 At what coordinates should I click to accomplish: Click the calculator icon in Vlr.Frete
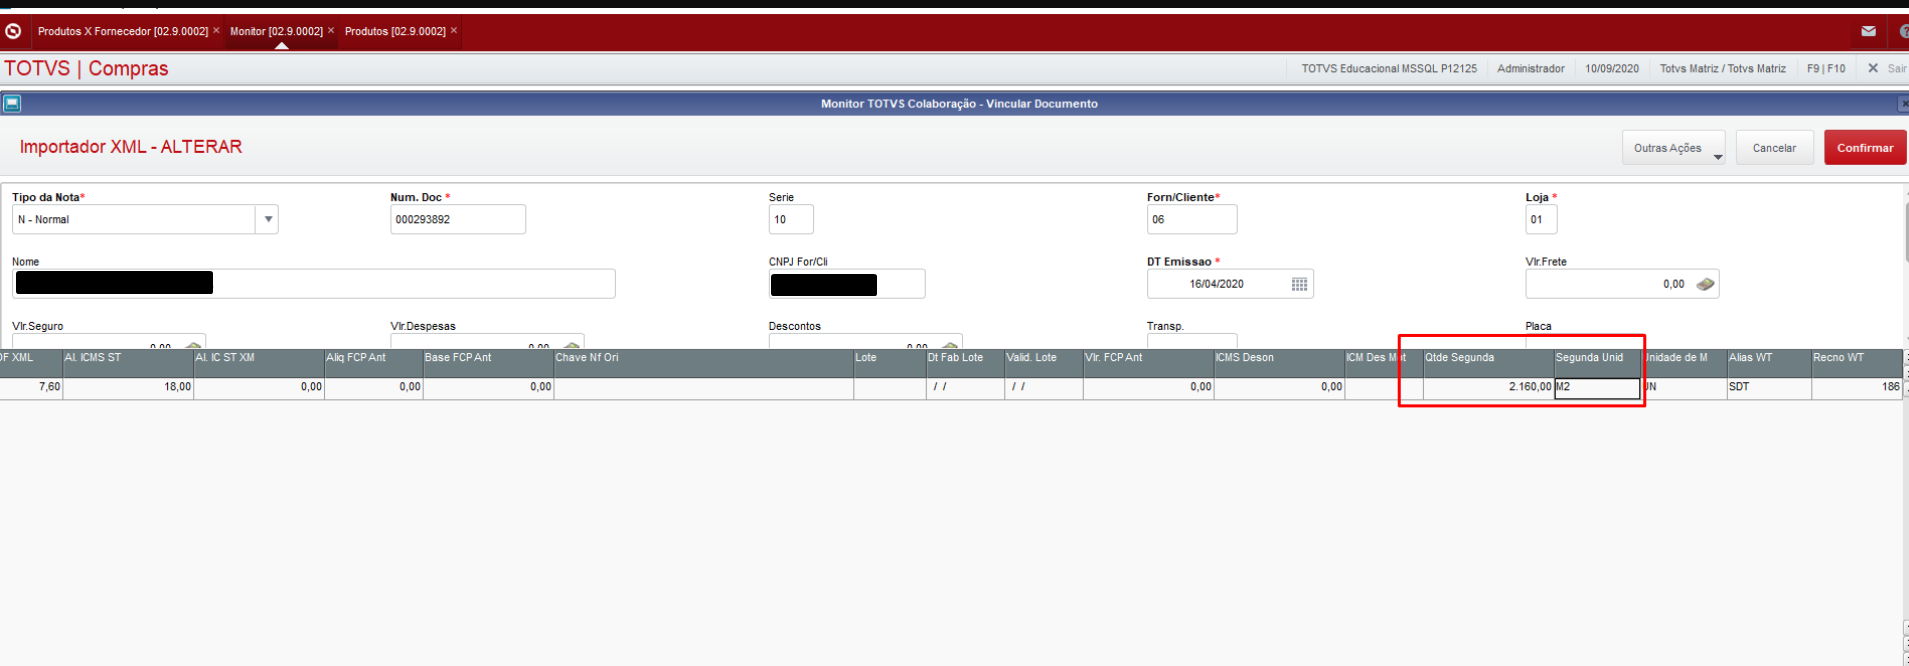tap(1705, 284)
